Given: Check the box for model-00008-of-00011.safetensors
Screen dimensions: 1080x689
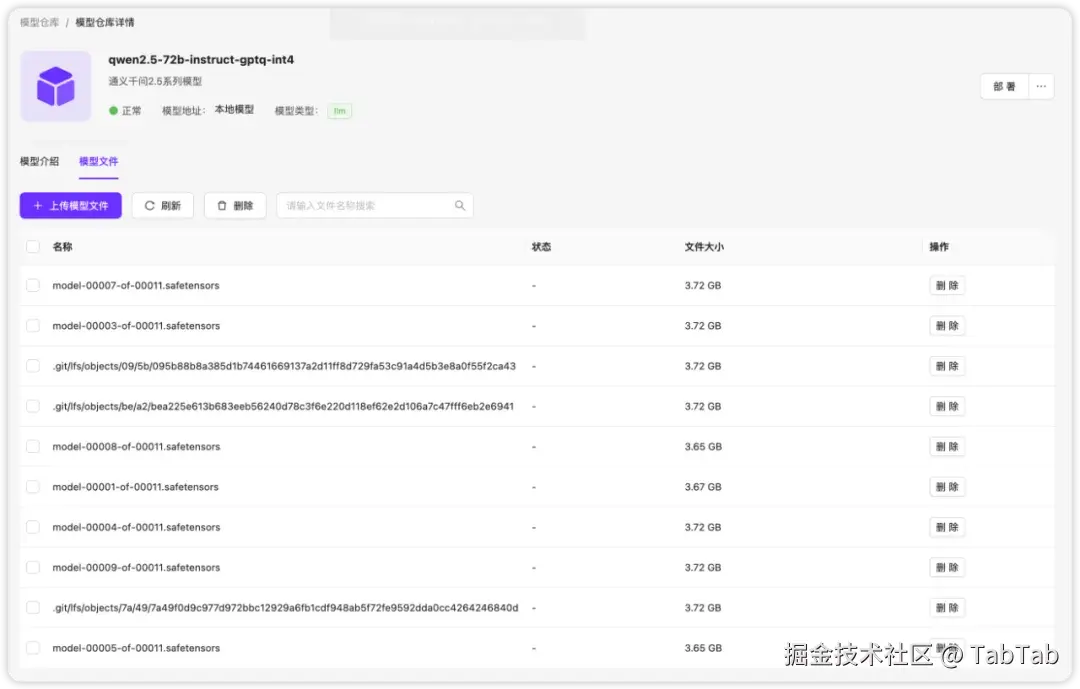Looking at the screenshot, I should [32, 446].
